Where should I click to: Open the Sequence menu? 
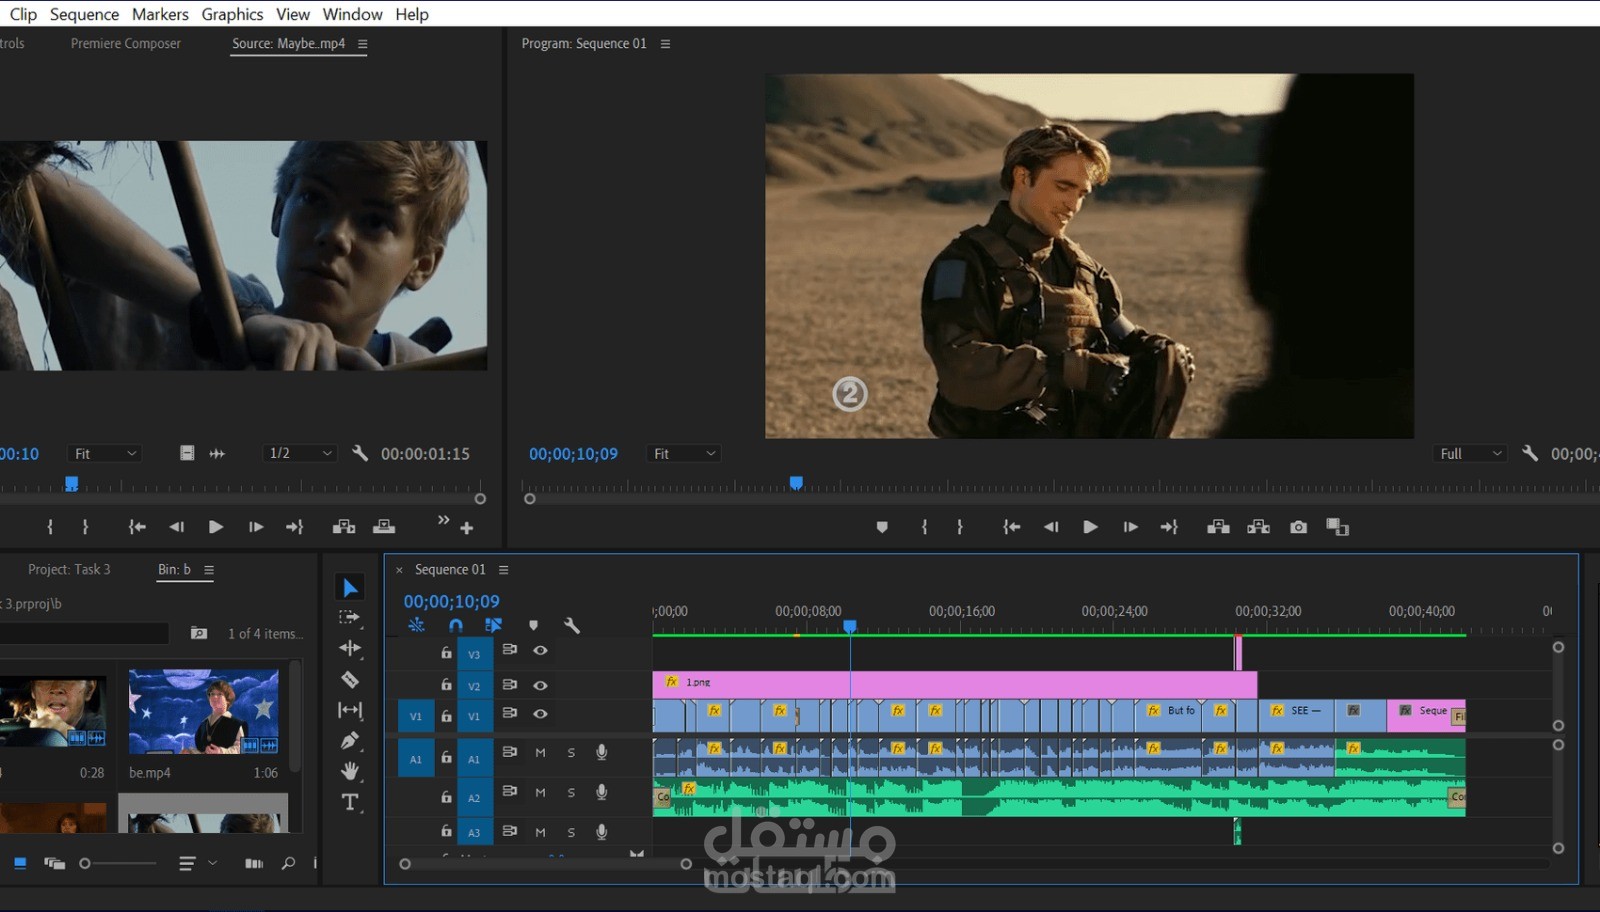coord(84,14)
